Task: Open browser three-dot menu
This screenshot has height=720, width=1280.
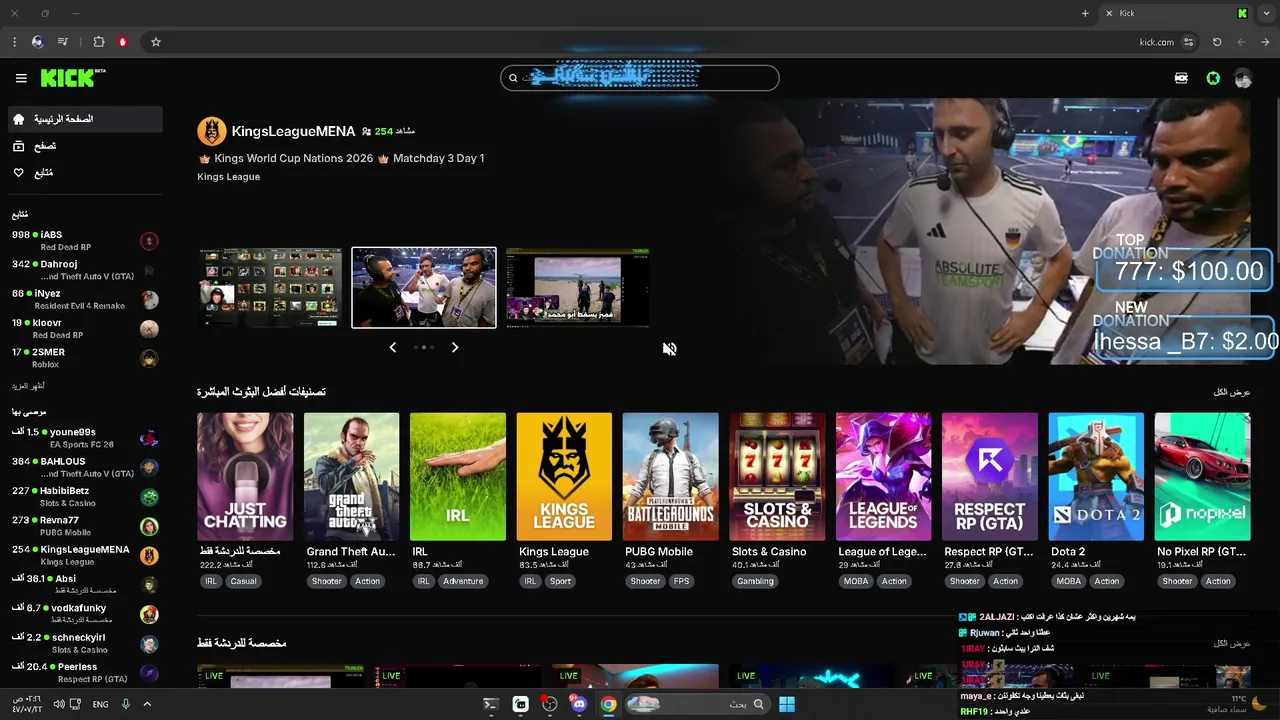Action: pos(14,42)
